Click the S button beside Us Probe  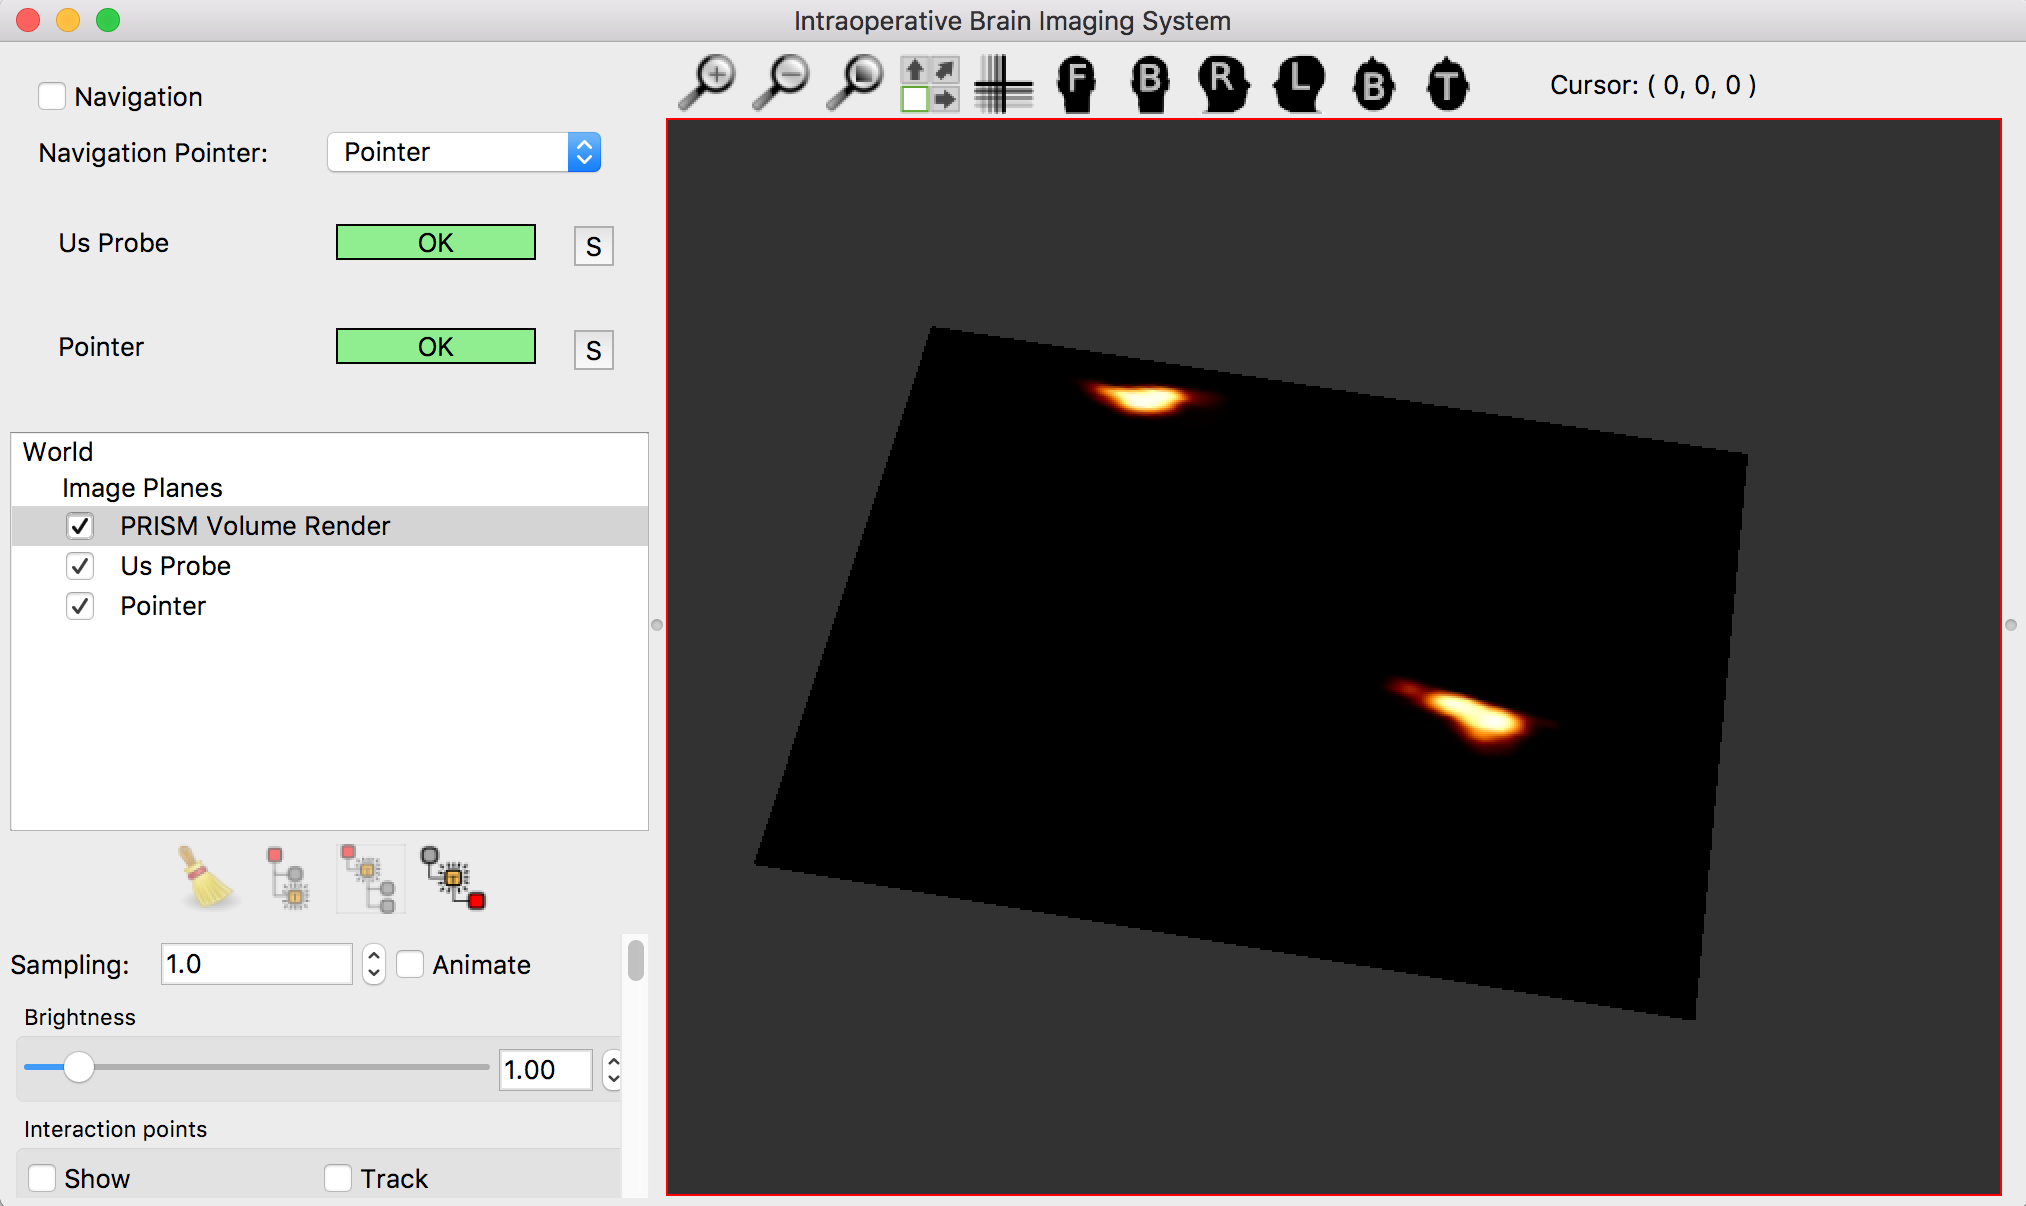coord(593,246)
